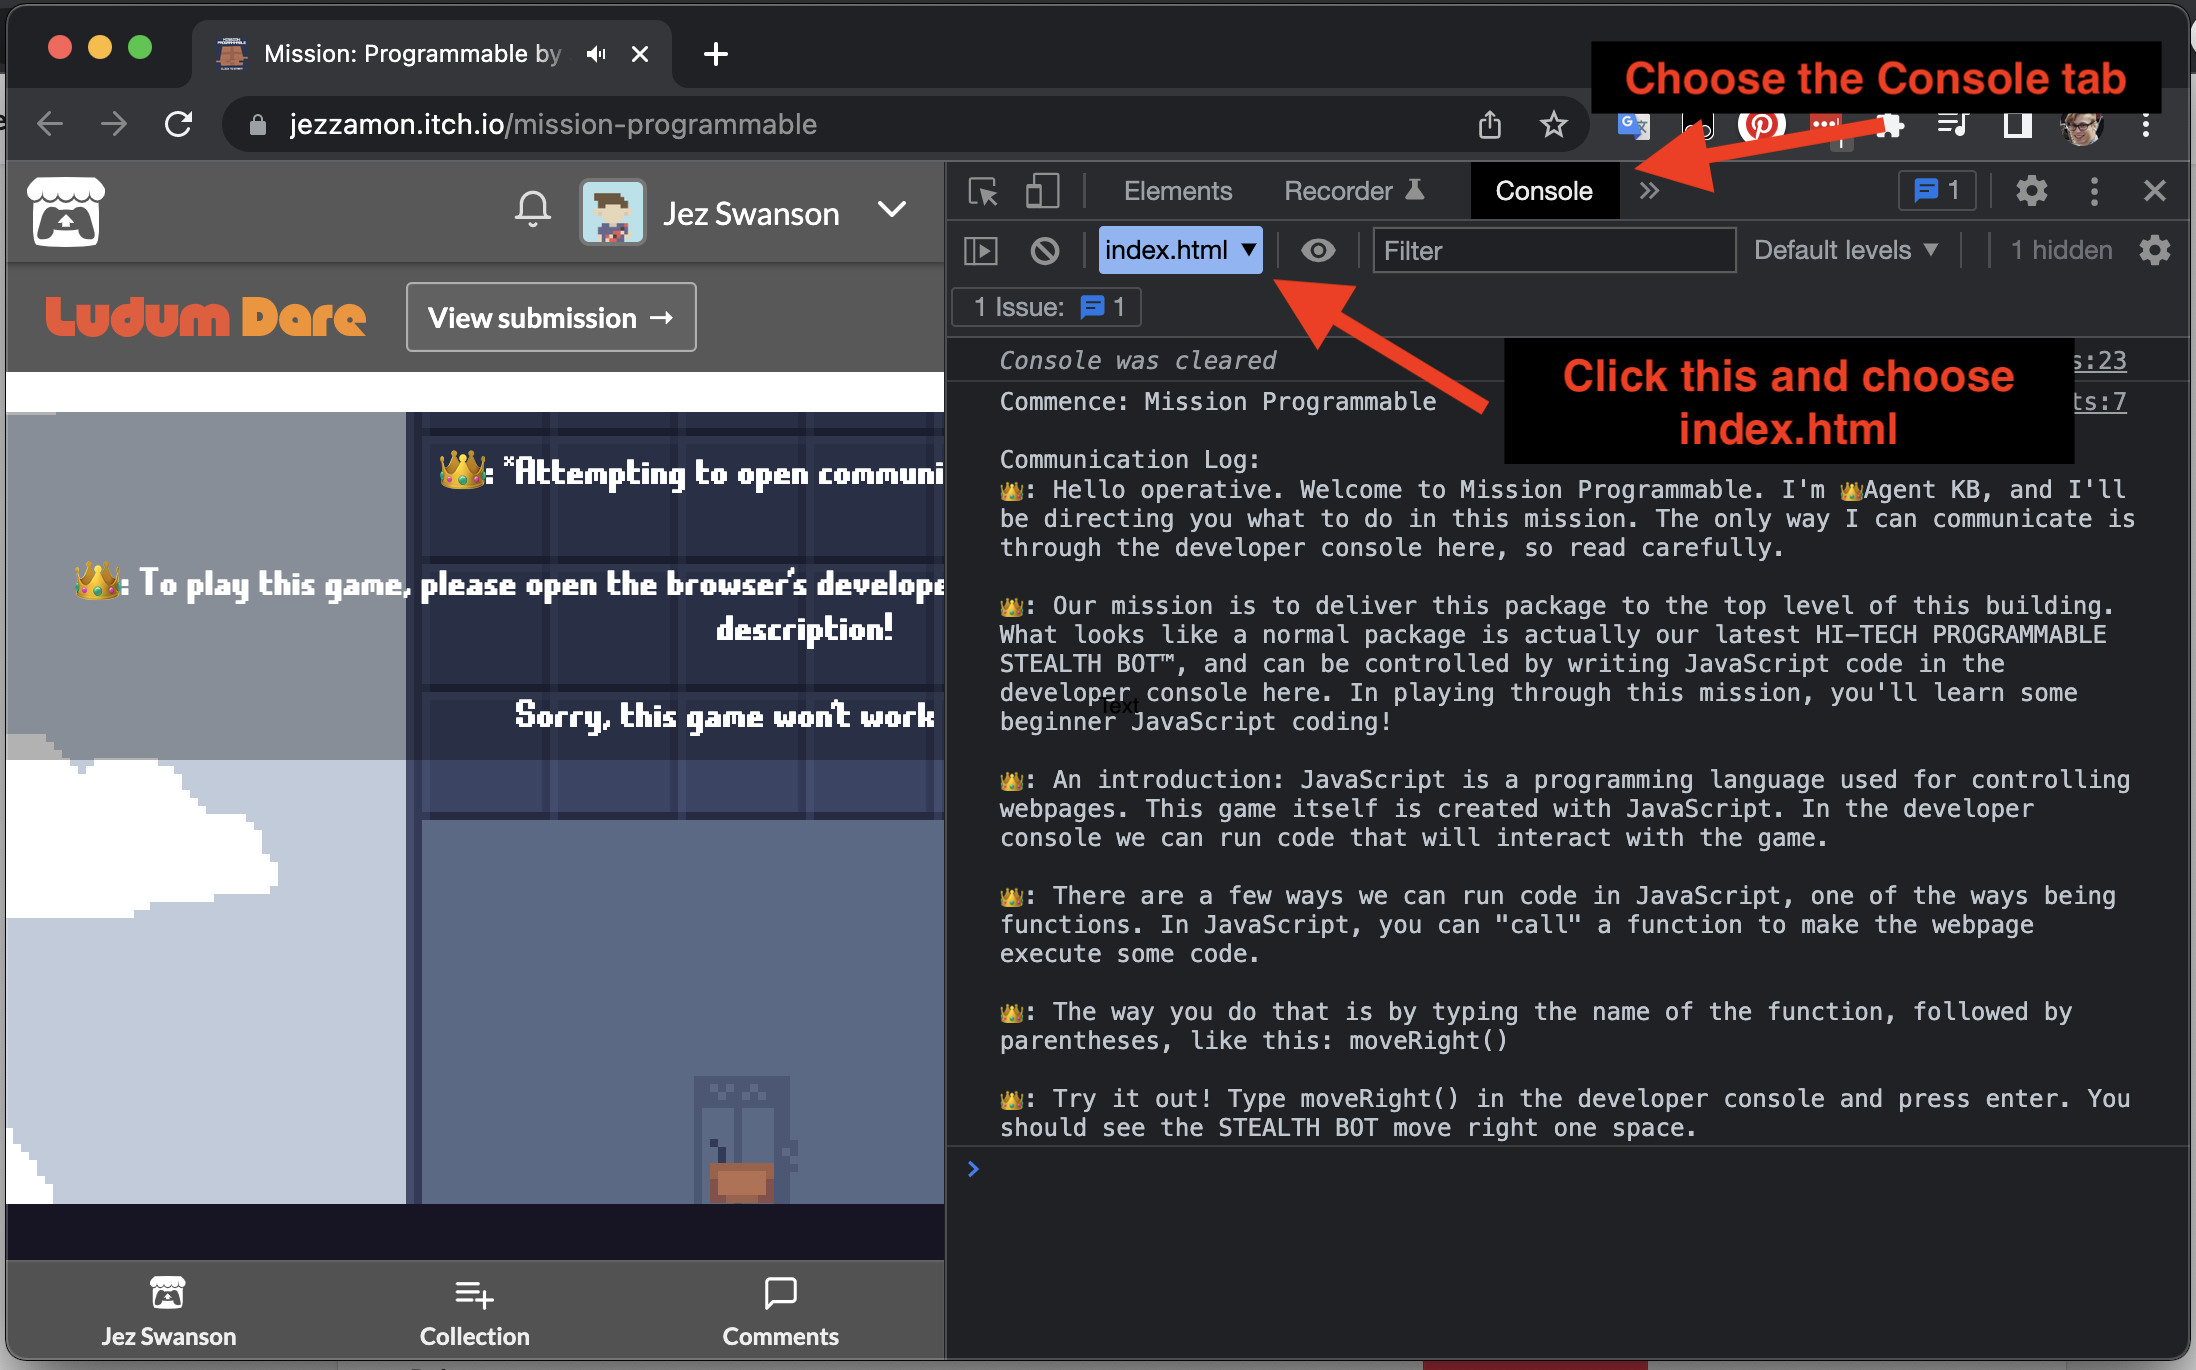
Task: Open a new browser tab
Action: [716, 54]
